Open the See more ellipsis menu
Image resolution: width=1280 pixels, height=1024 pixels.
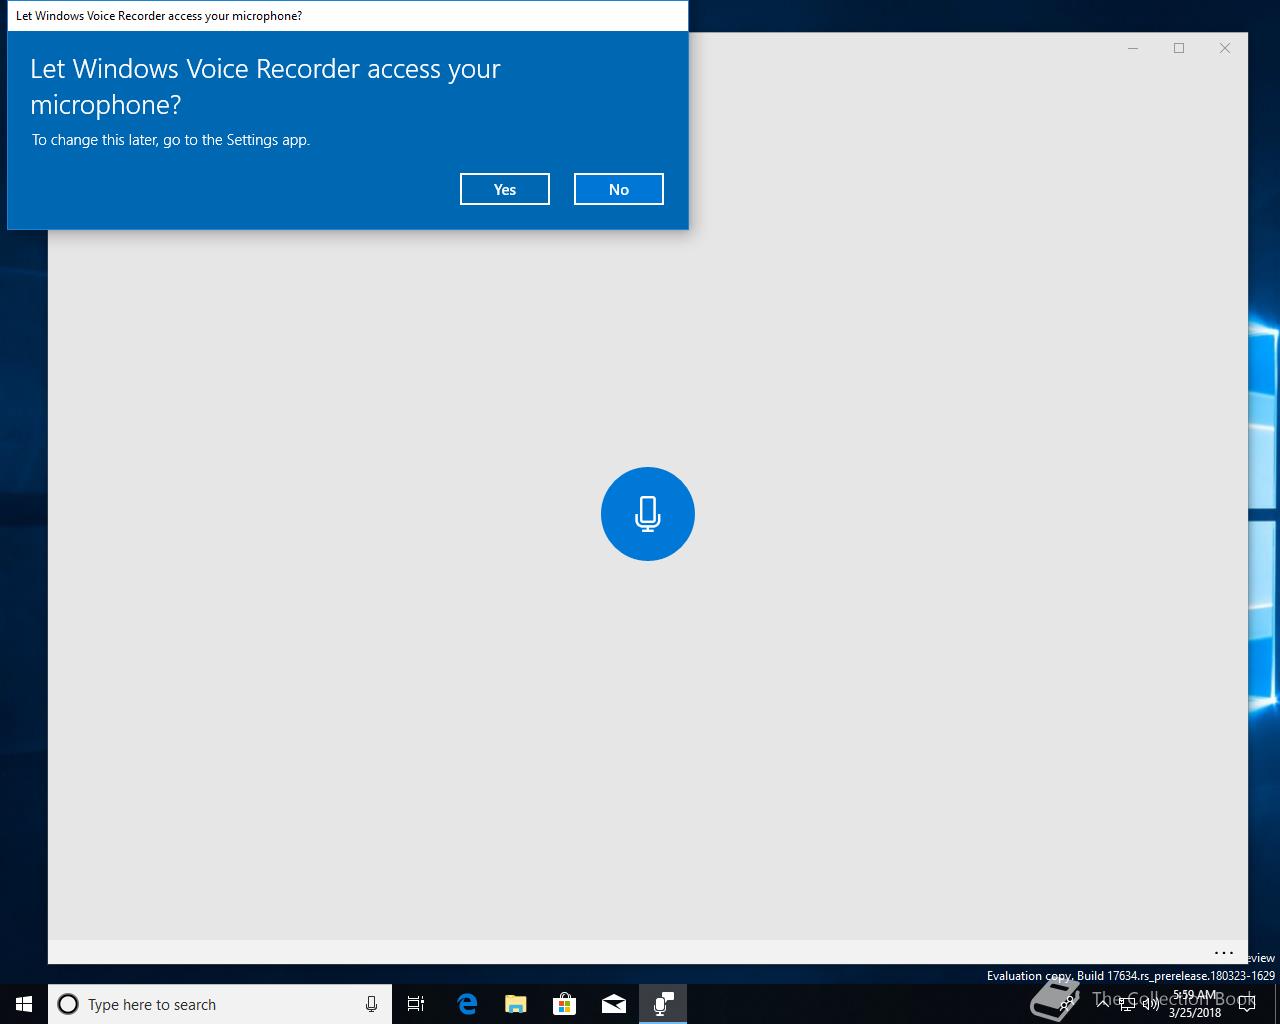pyautogui.click(x=1224, y=953)
